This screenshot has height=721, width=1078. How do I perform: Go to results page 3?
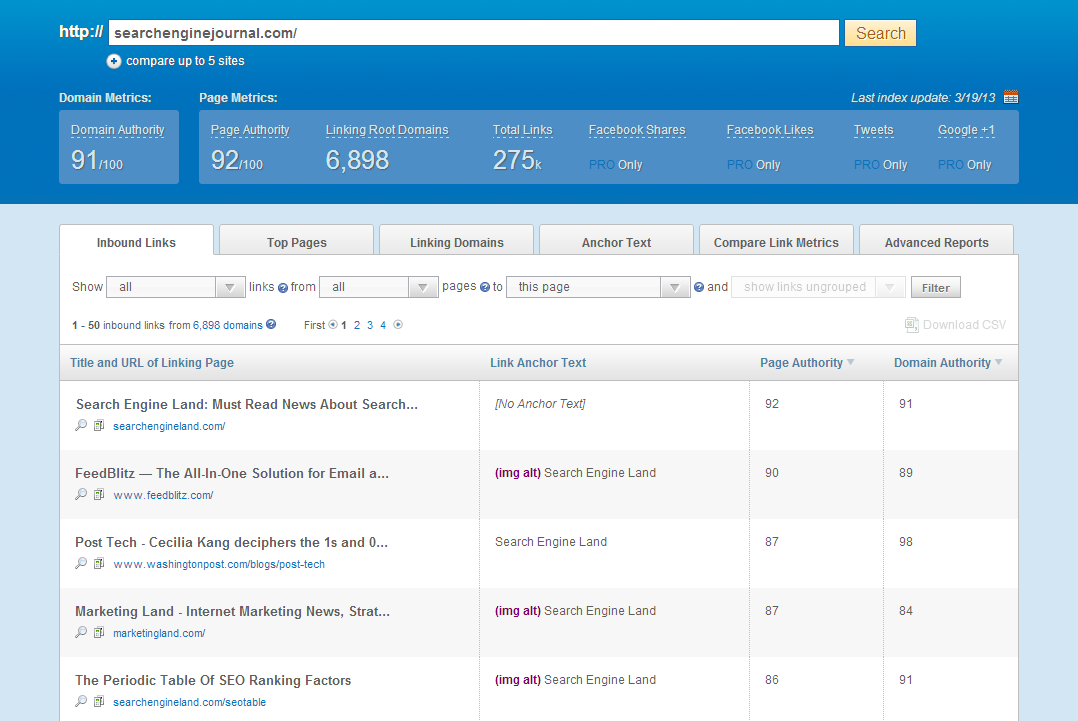pos(370,325)
